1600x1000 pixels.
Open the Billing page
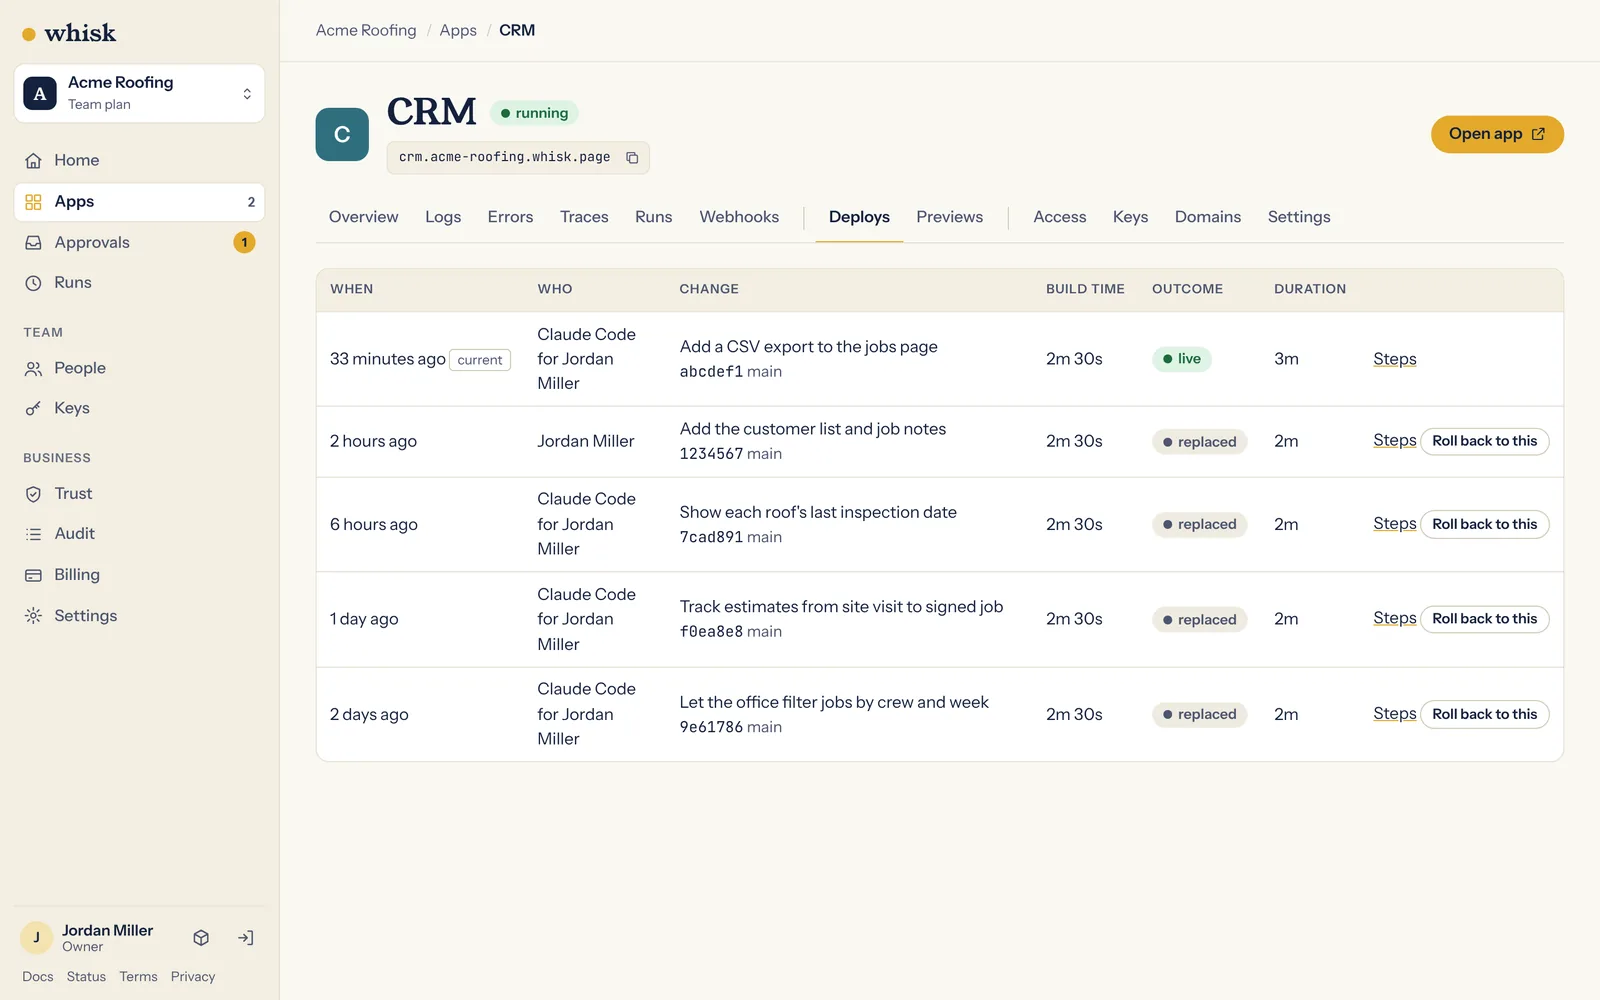coord(139,575)
